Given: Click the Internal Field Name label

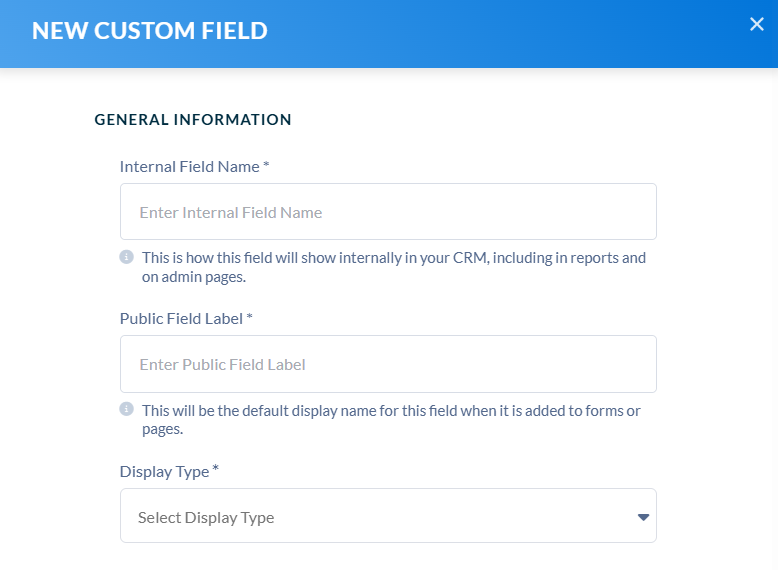Looking at the screenshot, I should (x=190, y=167).
